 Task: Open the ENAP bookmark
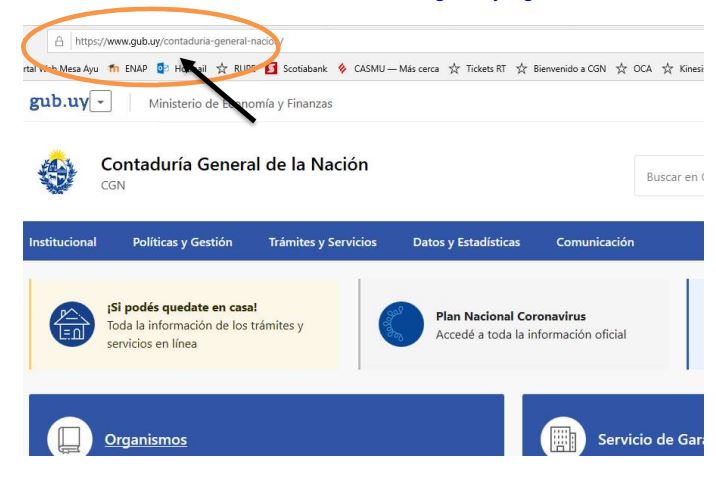[x=136, y=69]
